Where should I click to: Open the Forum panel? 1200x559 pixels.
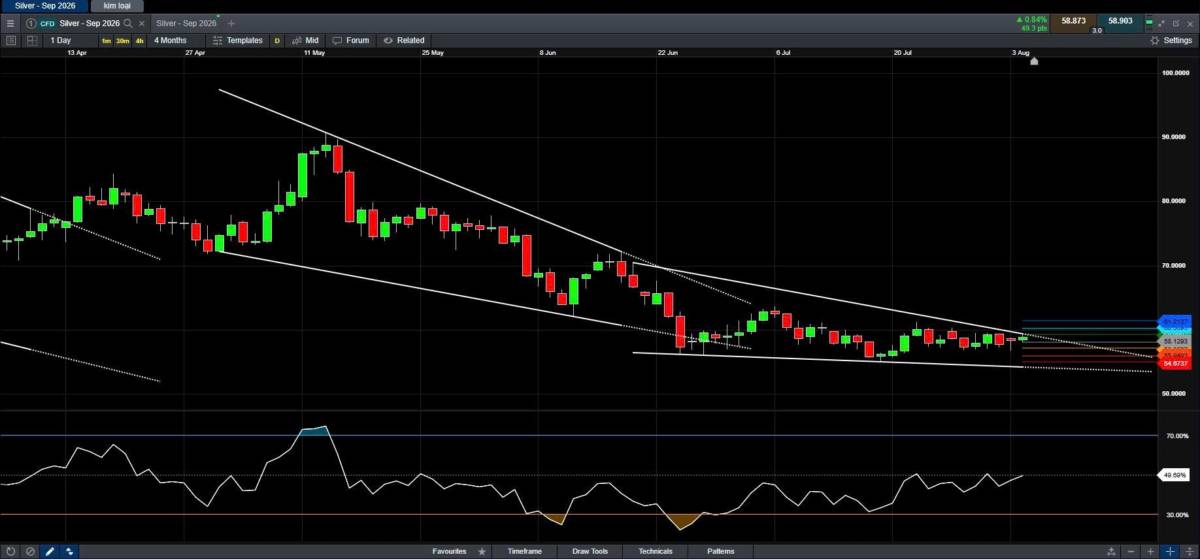coord(352,40)
